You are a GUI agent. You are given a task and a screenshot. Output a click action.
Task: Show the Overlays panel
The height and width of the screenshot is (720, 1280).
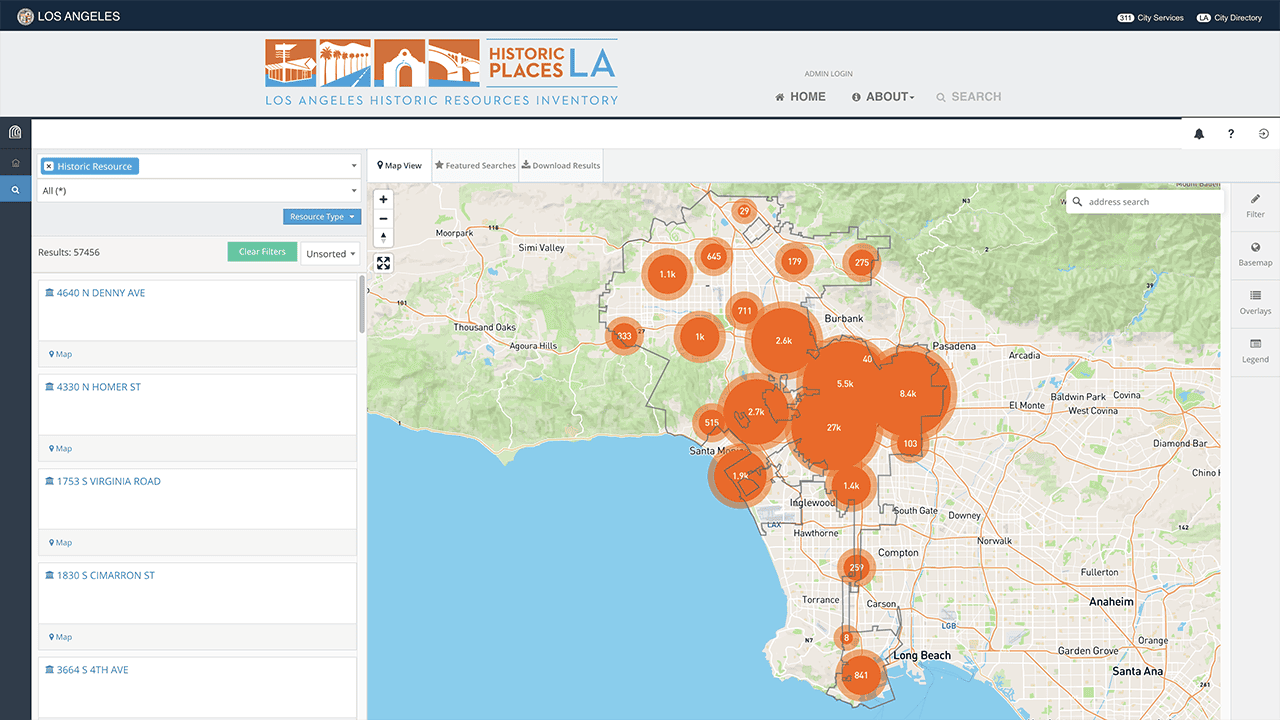pyautogui.click(x=1255, y=302)
